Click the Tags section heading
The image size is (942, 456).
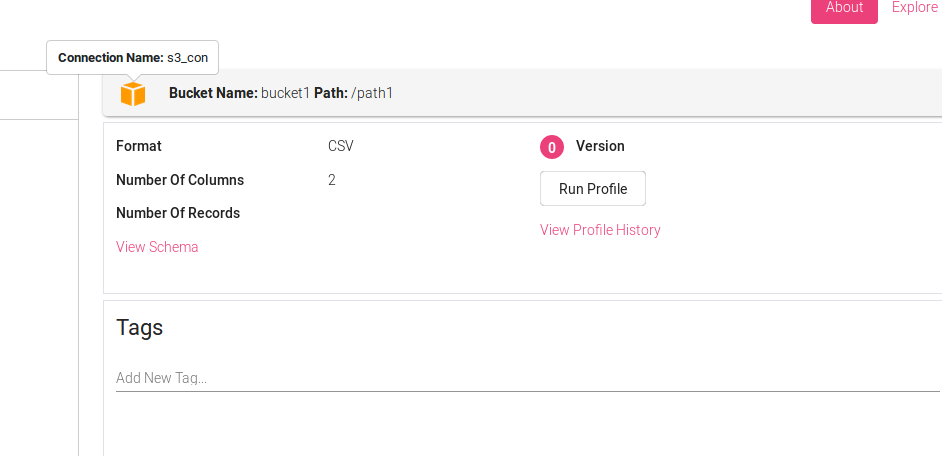140,327
